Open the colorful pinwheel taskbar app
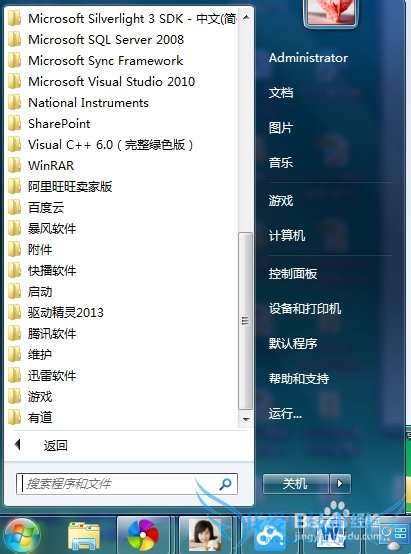Screen dimensions: 411x554 pos(143,536)
